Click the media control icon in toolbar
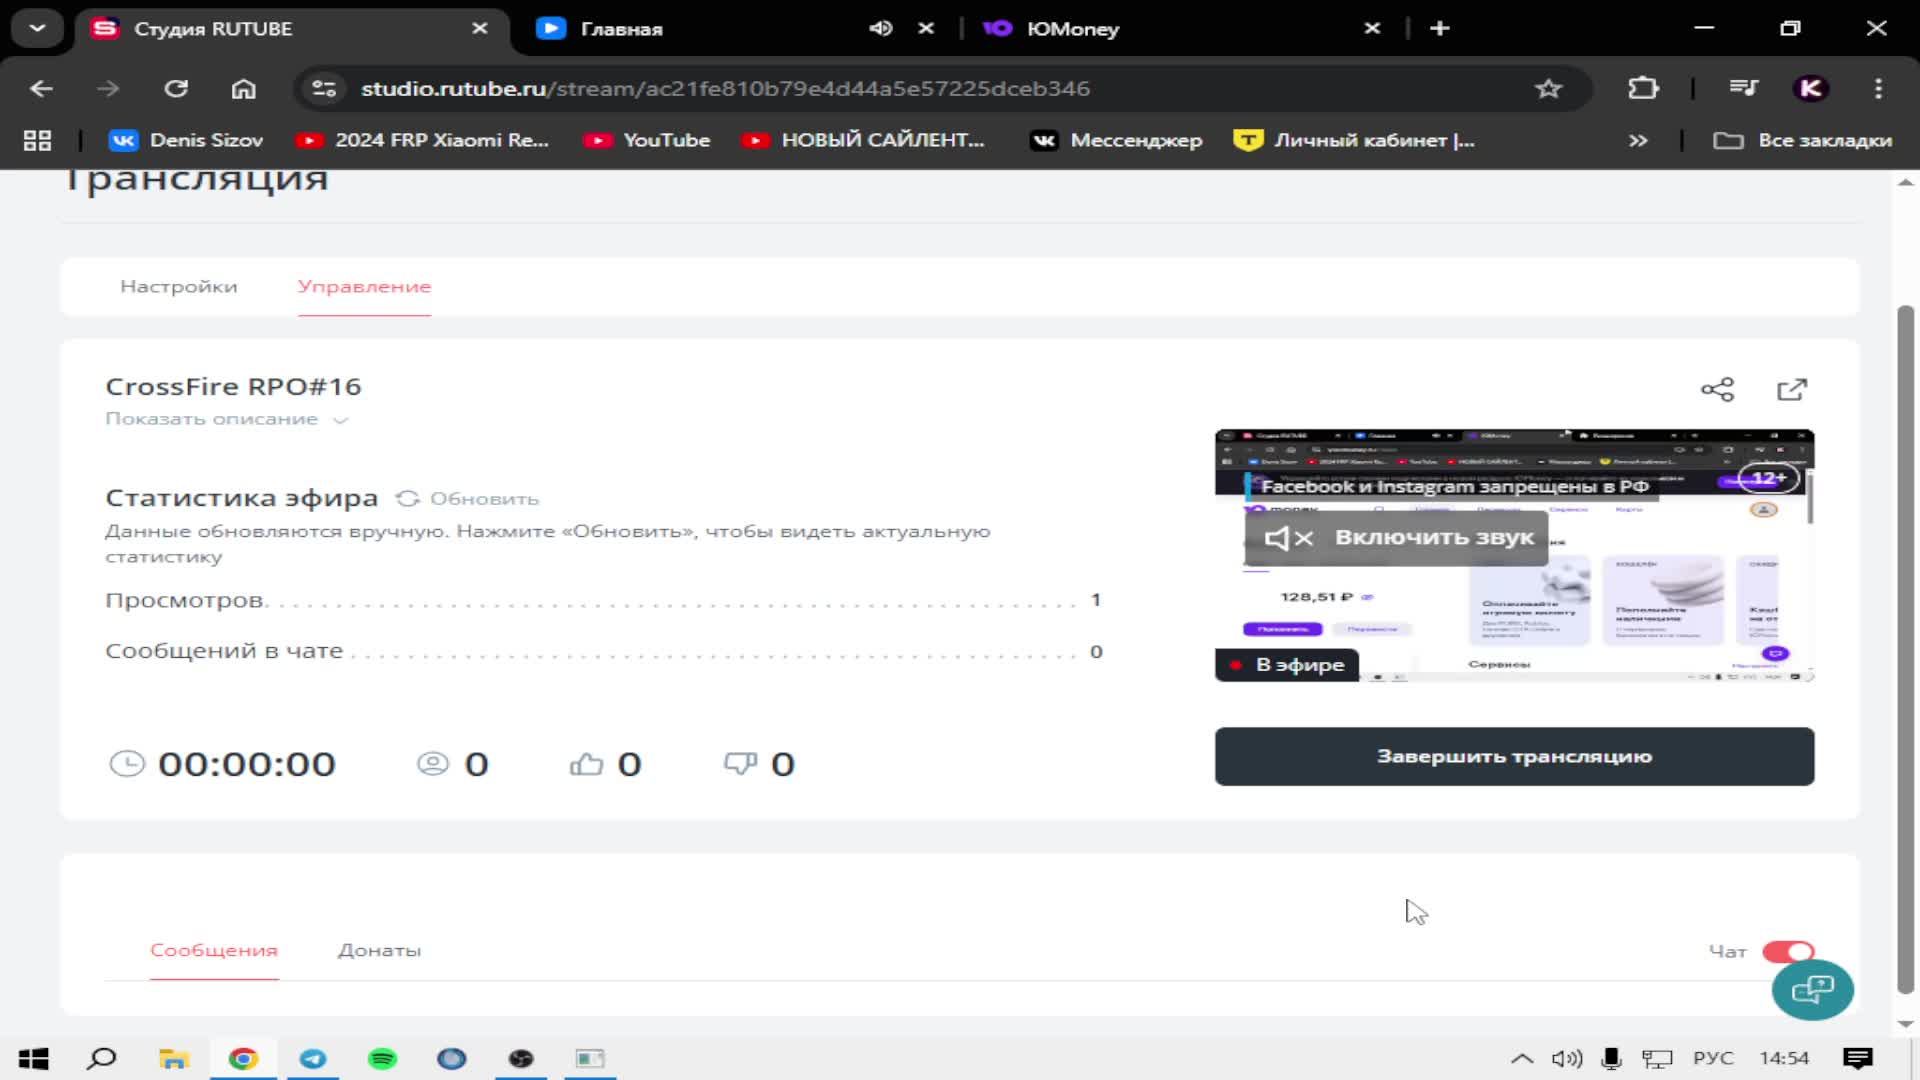The height and width of the screenshot is (1080, 1920). point(1743,88)
